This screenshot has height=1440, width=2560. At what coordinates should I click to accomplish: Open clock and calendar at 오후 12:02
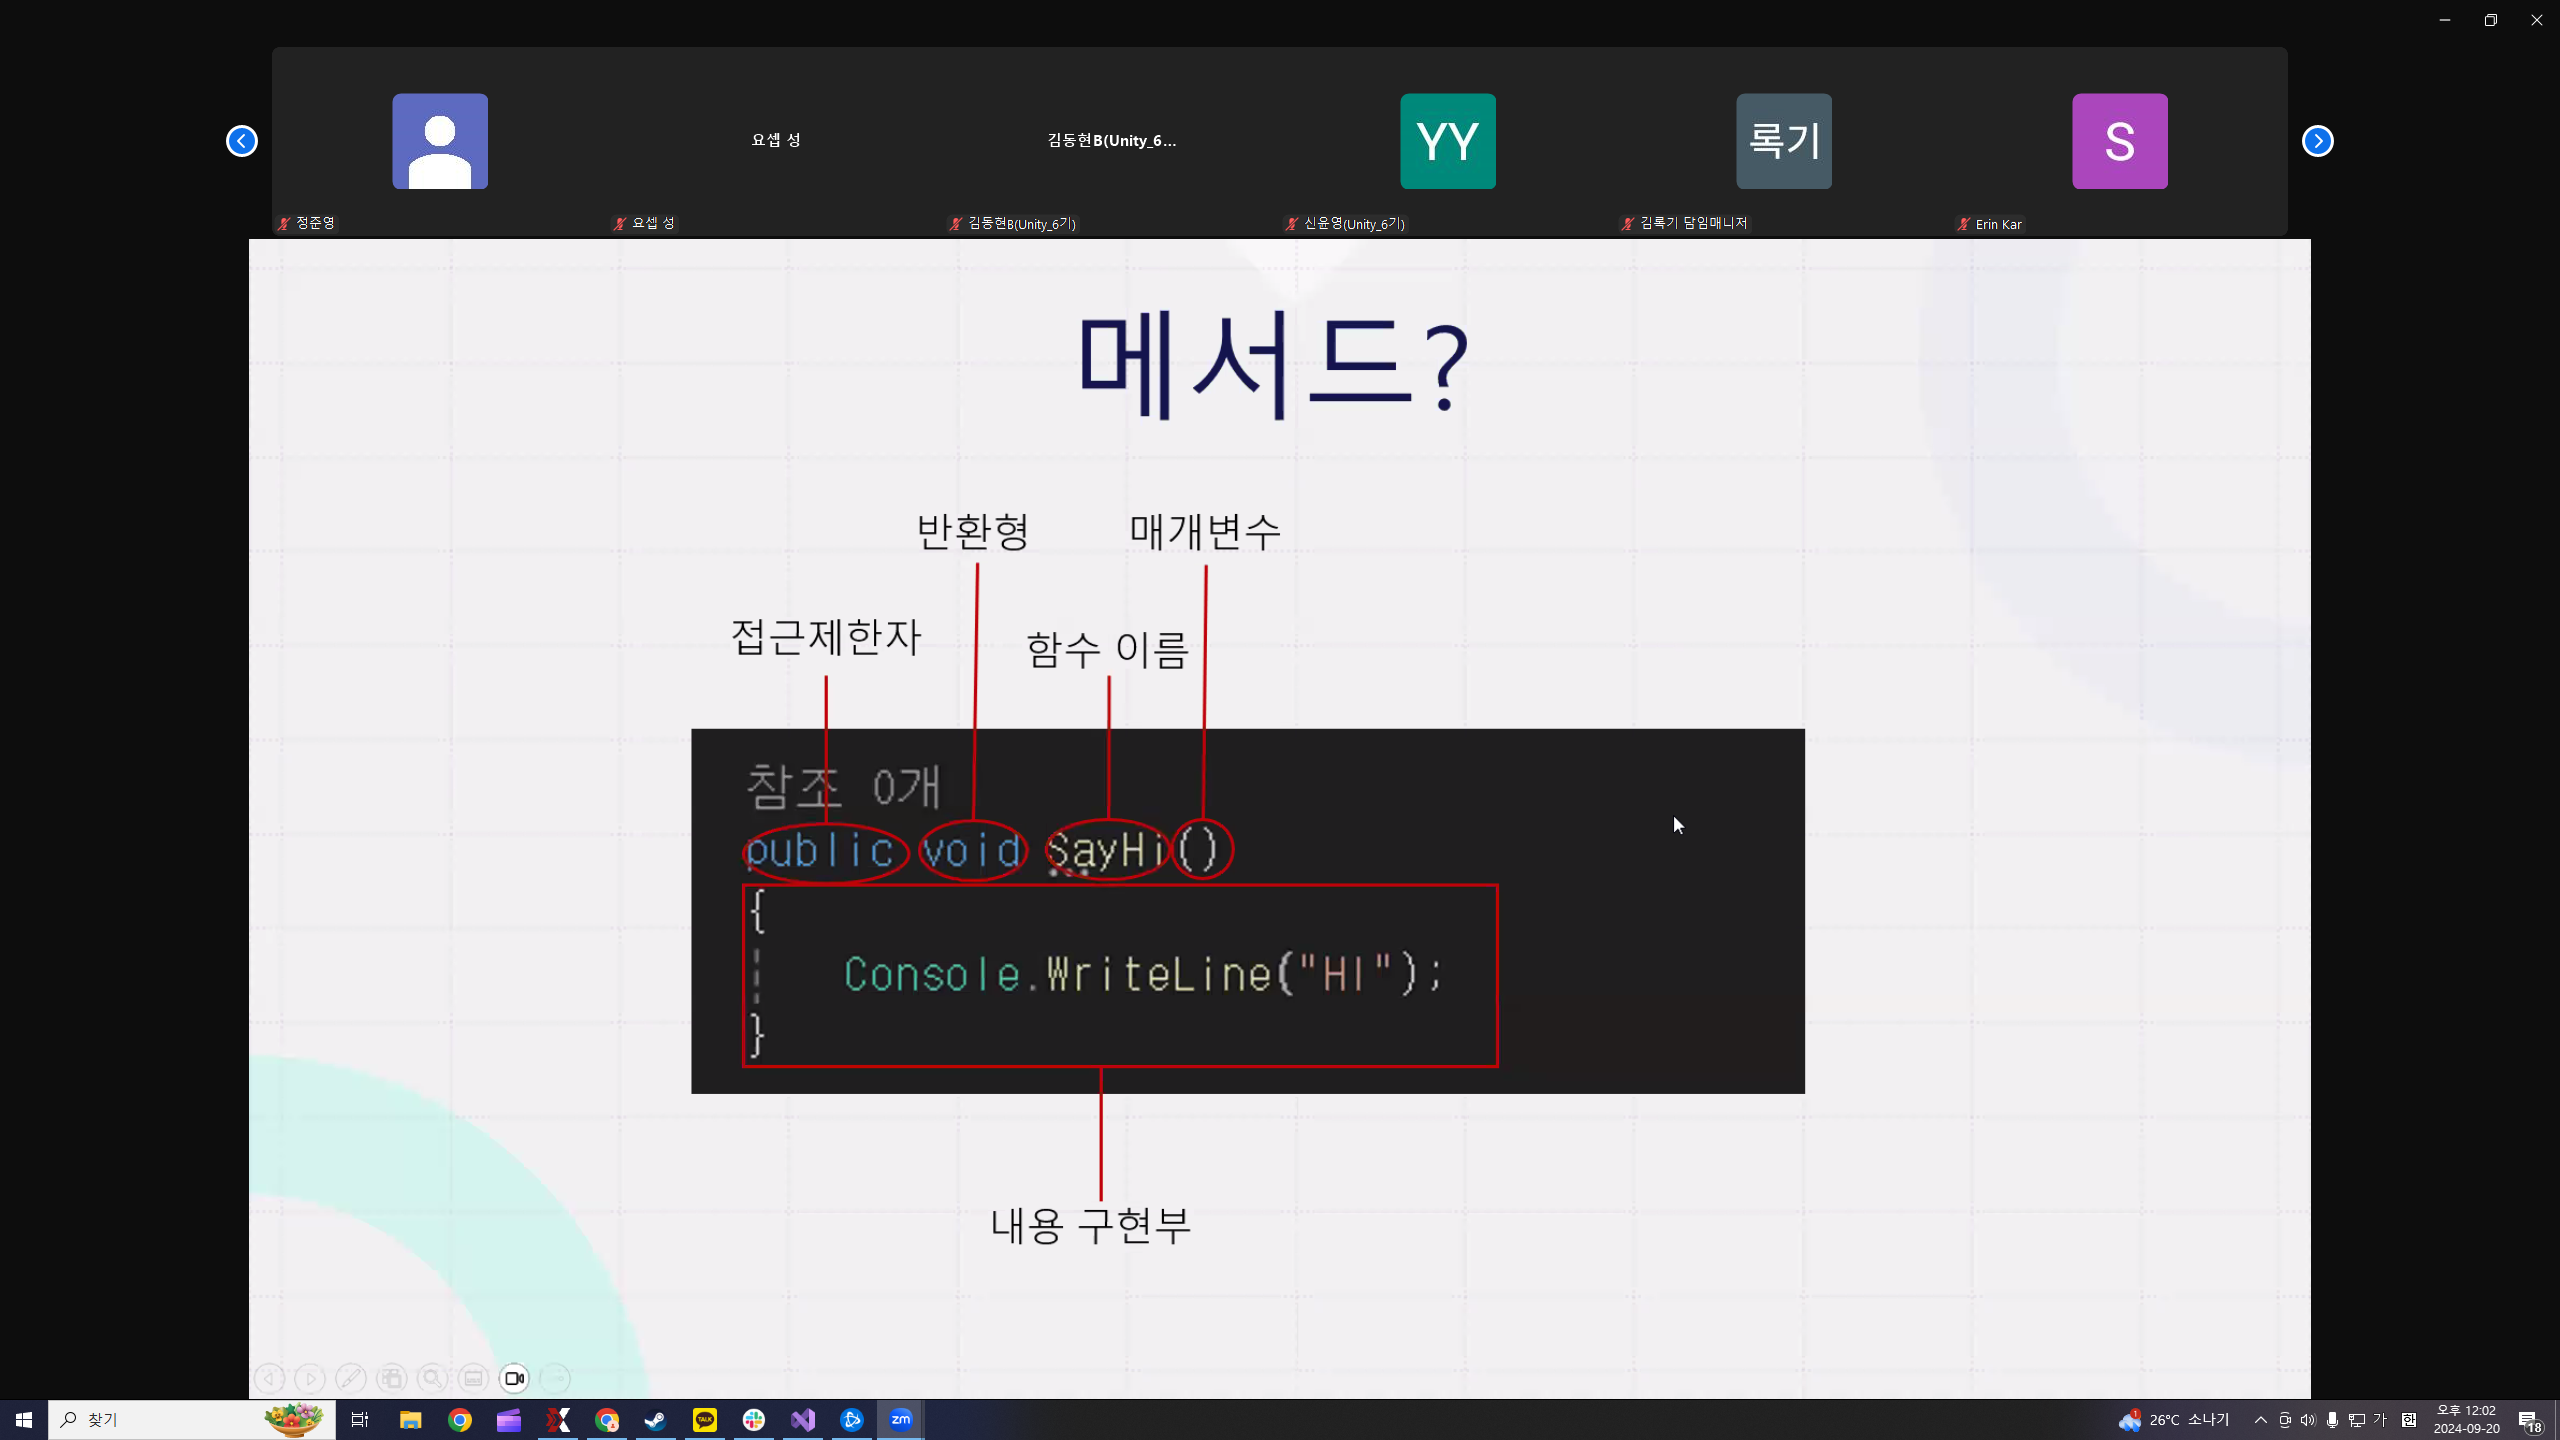click(2467, 1420)
